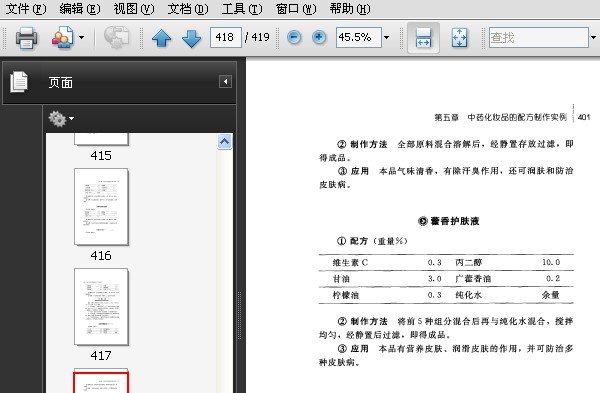Click the thumbnail scrollbar up arrow
This screenshot has height=393, width=600.
click(x=225, y=142)
